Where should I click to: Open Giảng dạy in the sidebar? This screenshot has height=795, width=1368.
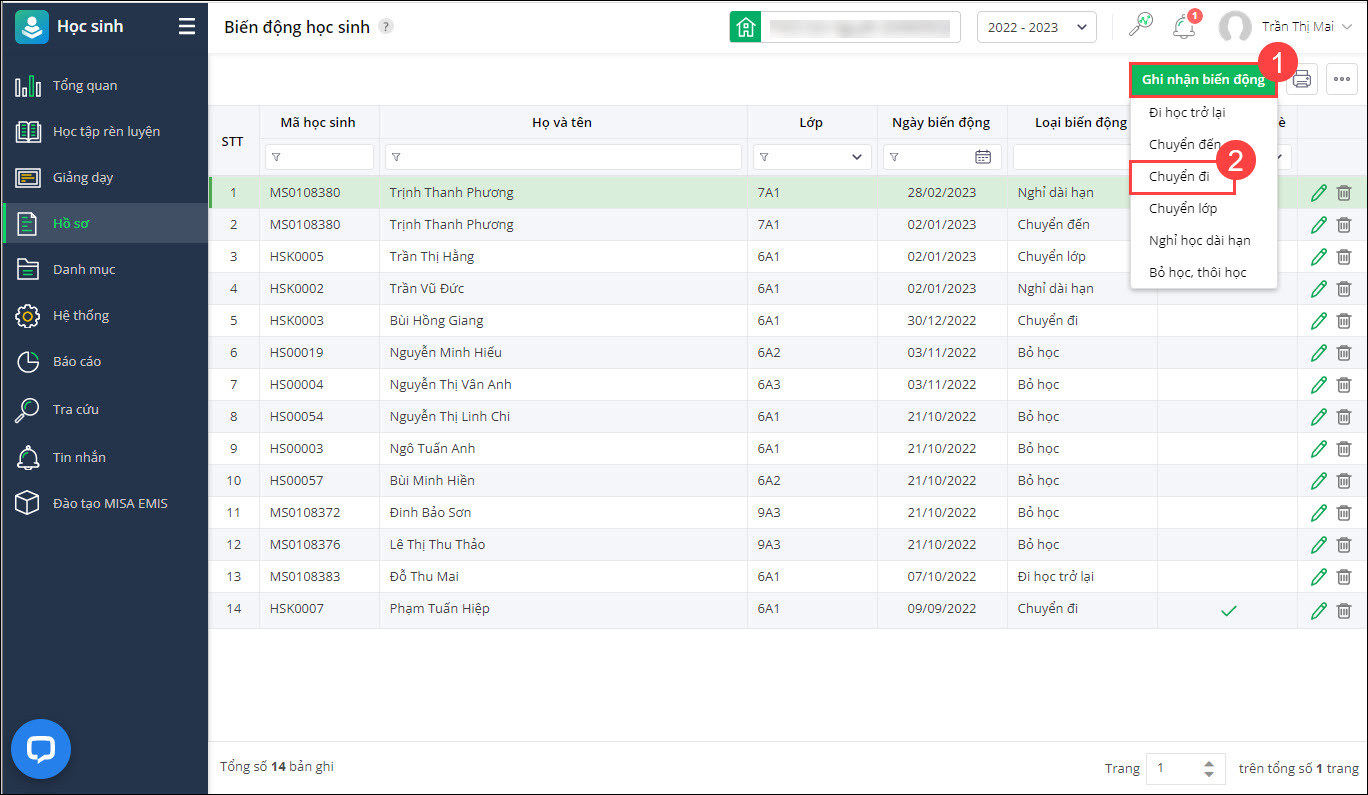[104, 178]
